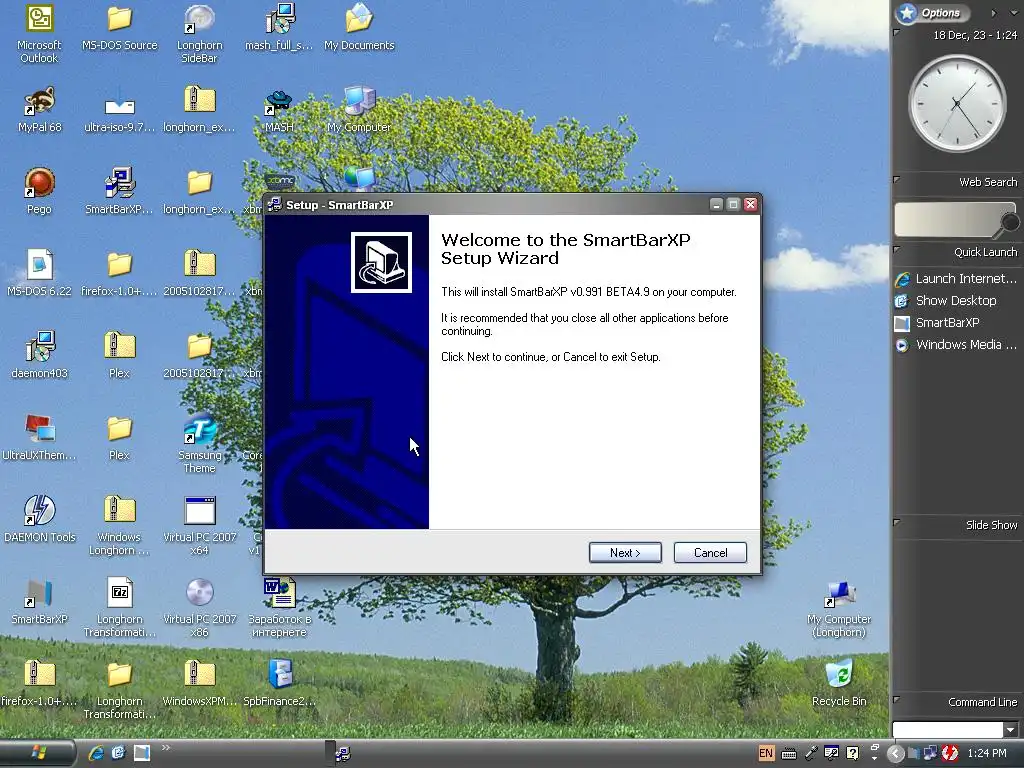The width and height of the screenshot is (1024, 768).
Task: Click Show Desktop in taskbar quick launch
Action: (x=118, y=753)
